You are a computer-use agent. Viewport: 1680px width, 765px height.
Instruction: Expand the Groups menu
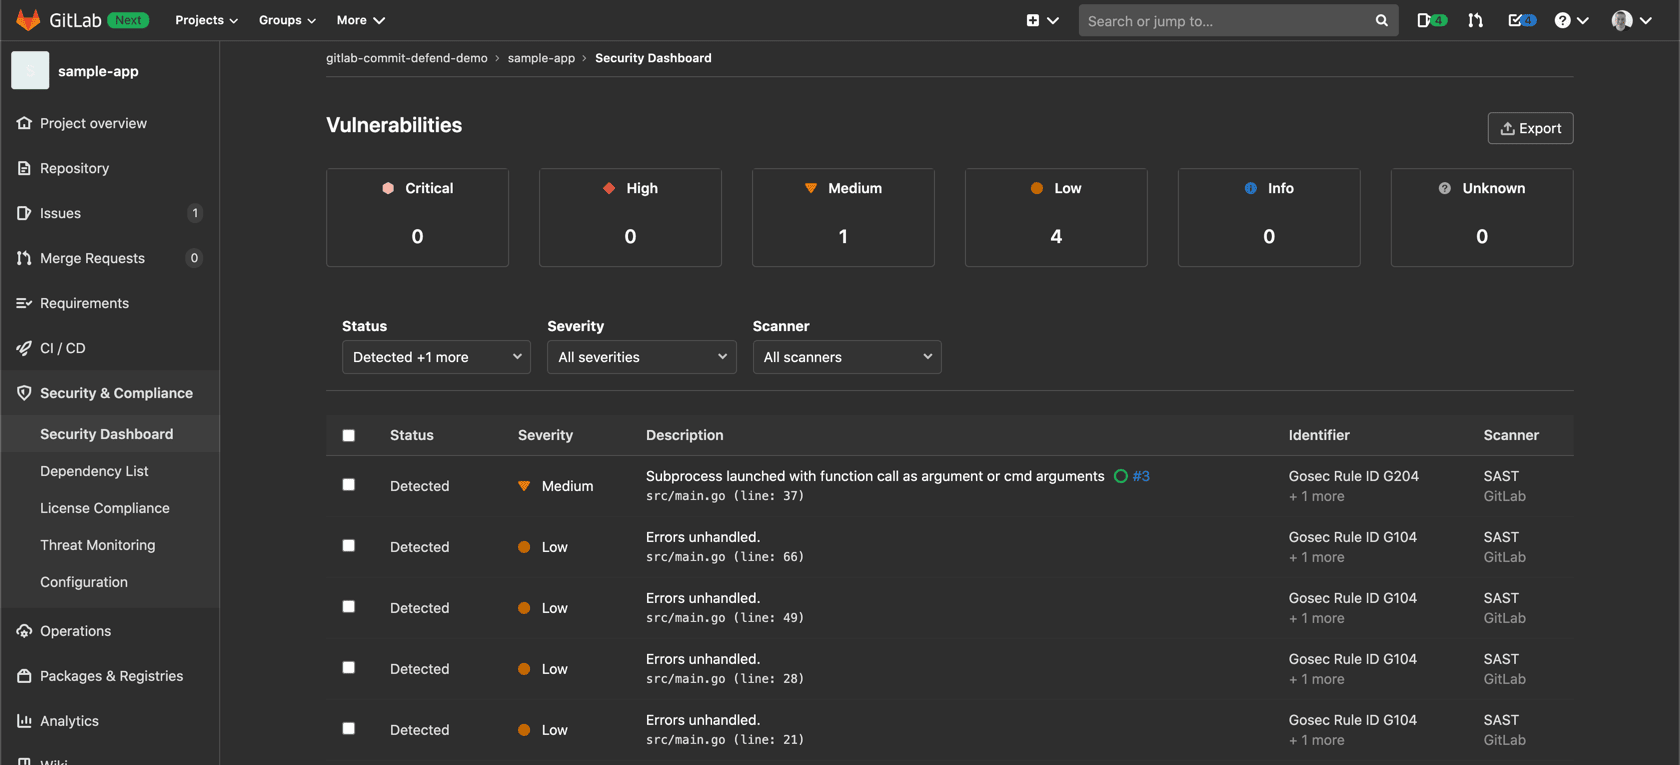[287, 20]
